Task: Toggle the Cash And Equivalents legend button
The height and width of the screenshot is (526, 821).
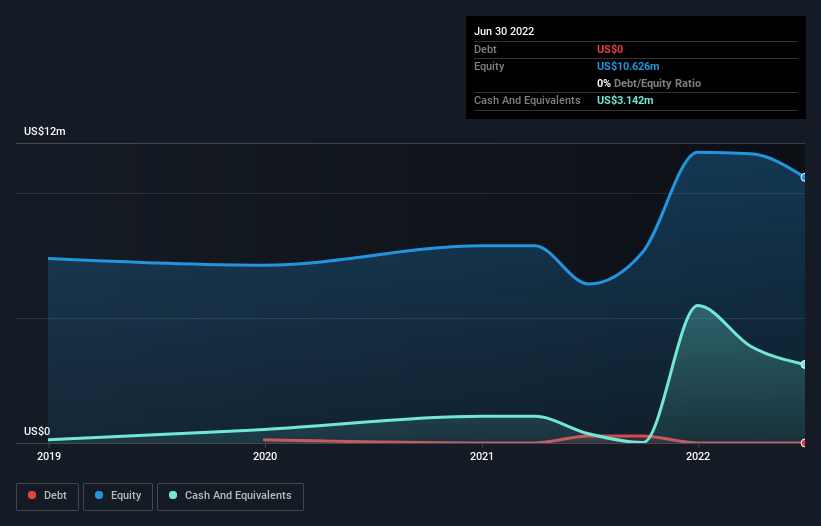Action: coord(230,496)
